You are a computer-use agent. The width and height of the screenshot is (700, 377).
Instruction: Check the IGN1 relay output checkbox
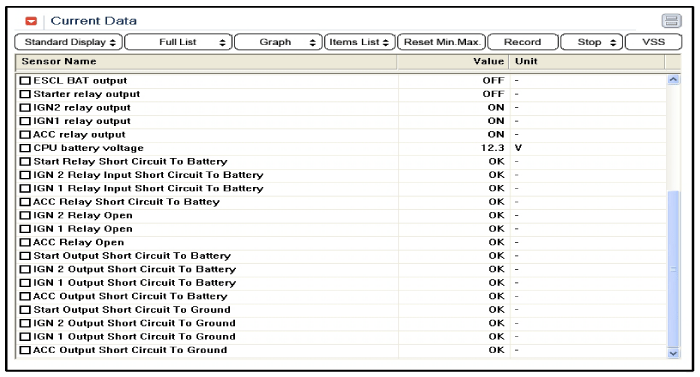[25, 121]
